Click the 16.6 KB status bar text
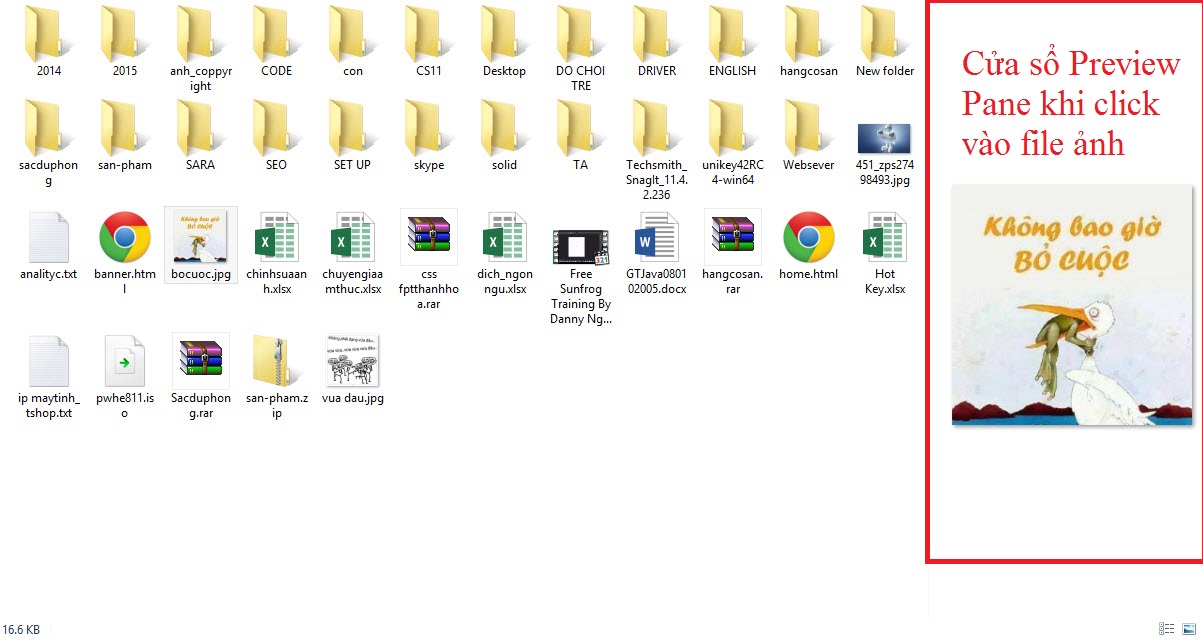 pyautogui.click(x=21, y=630)
